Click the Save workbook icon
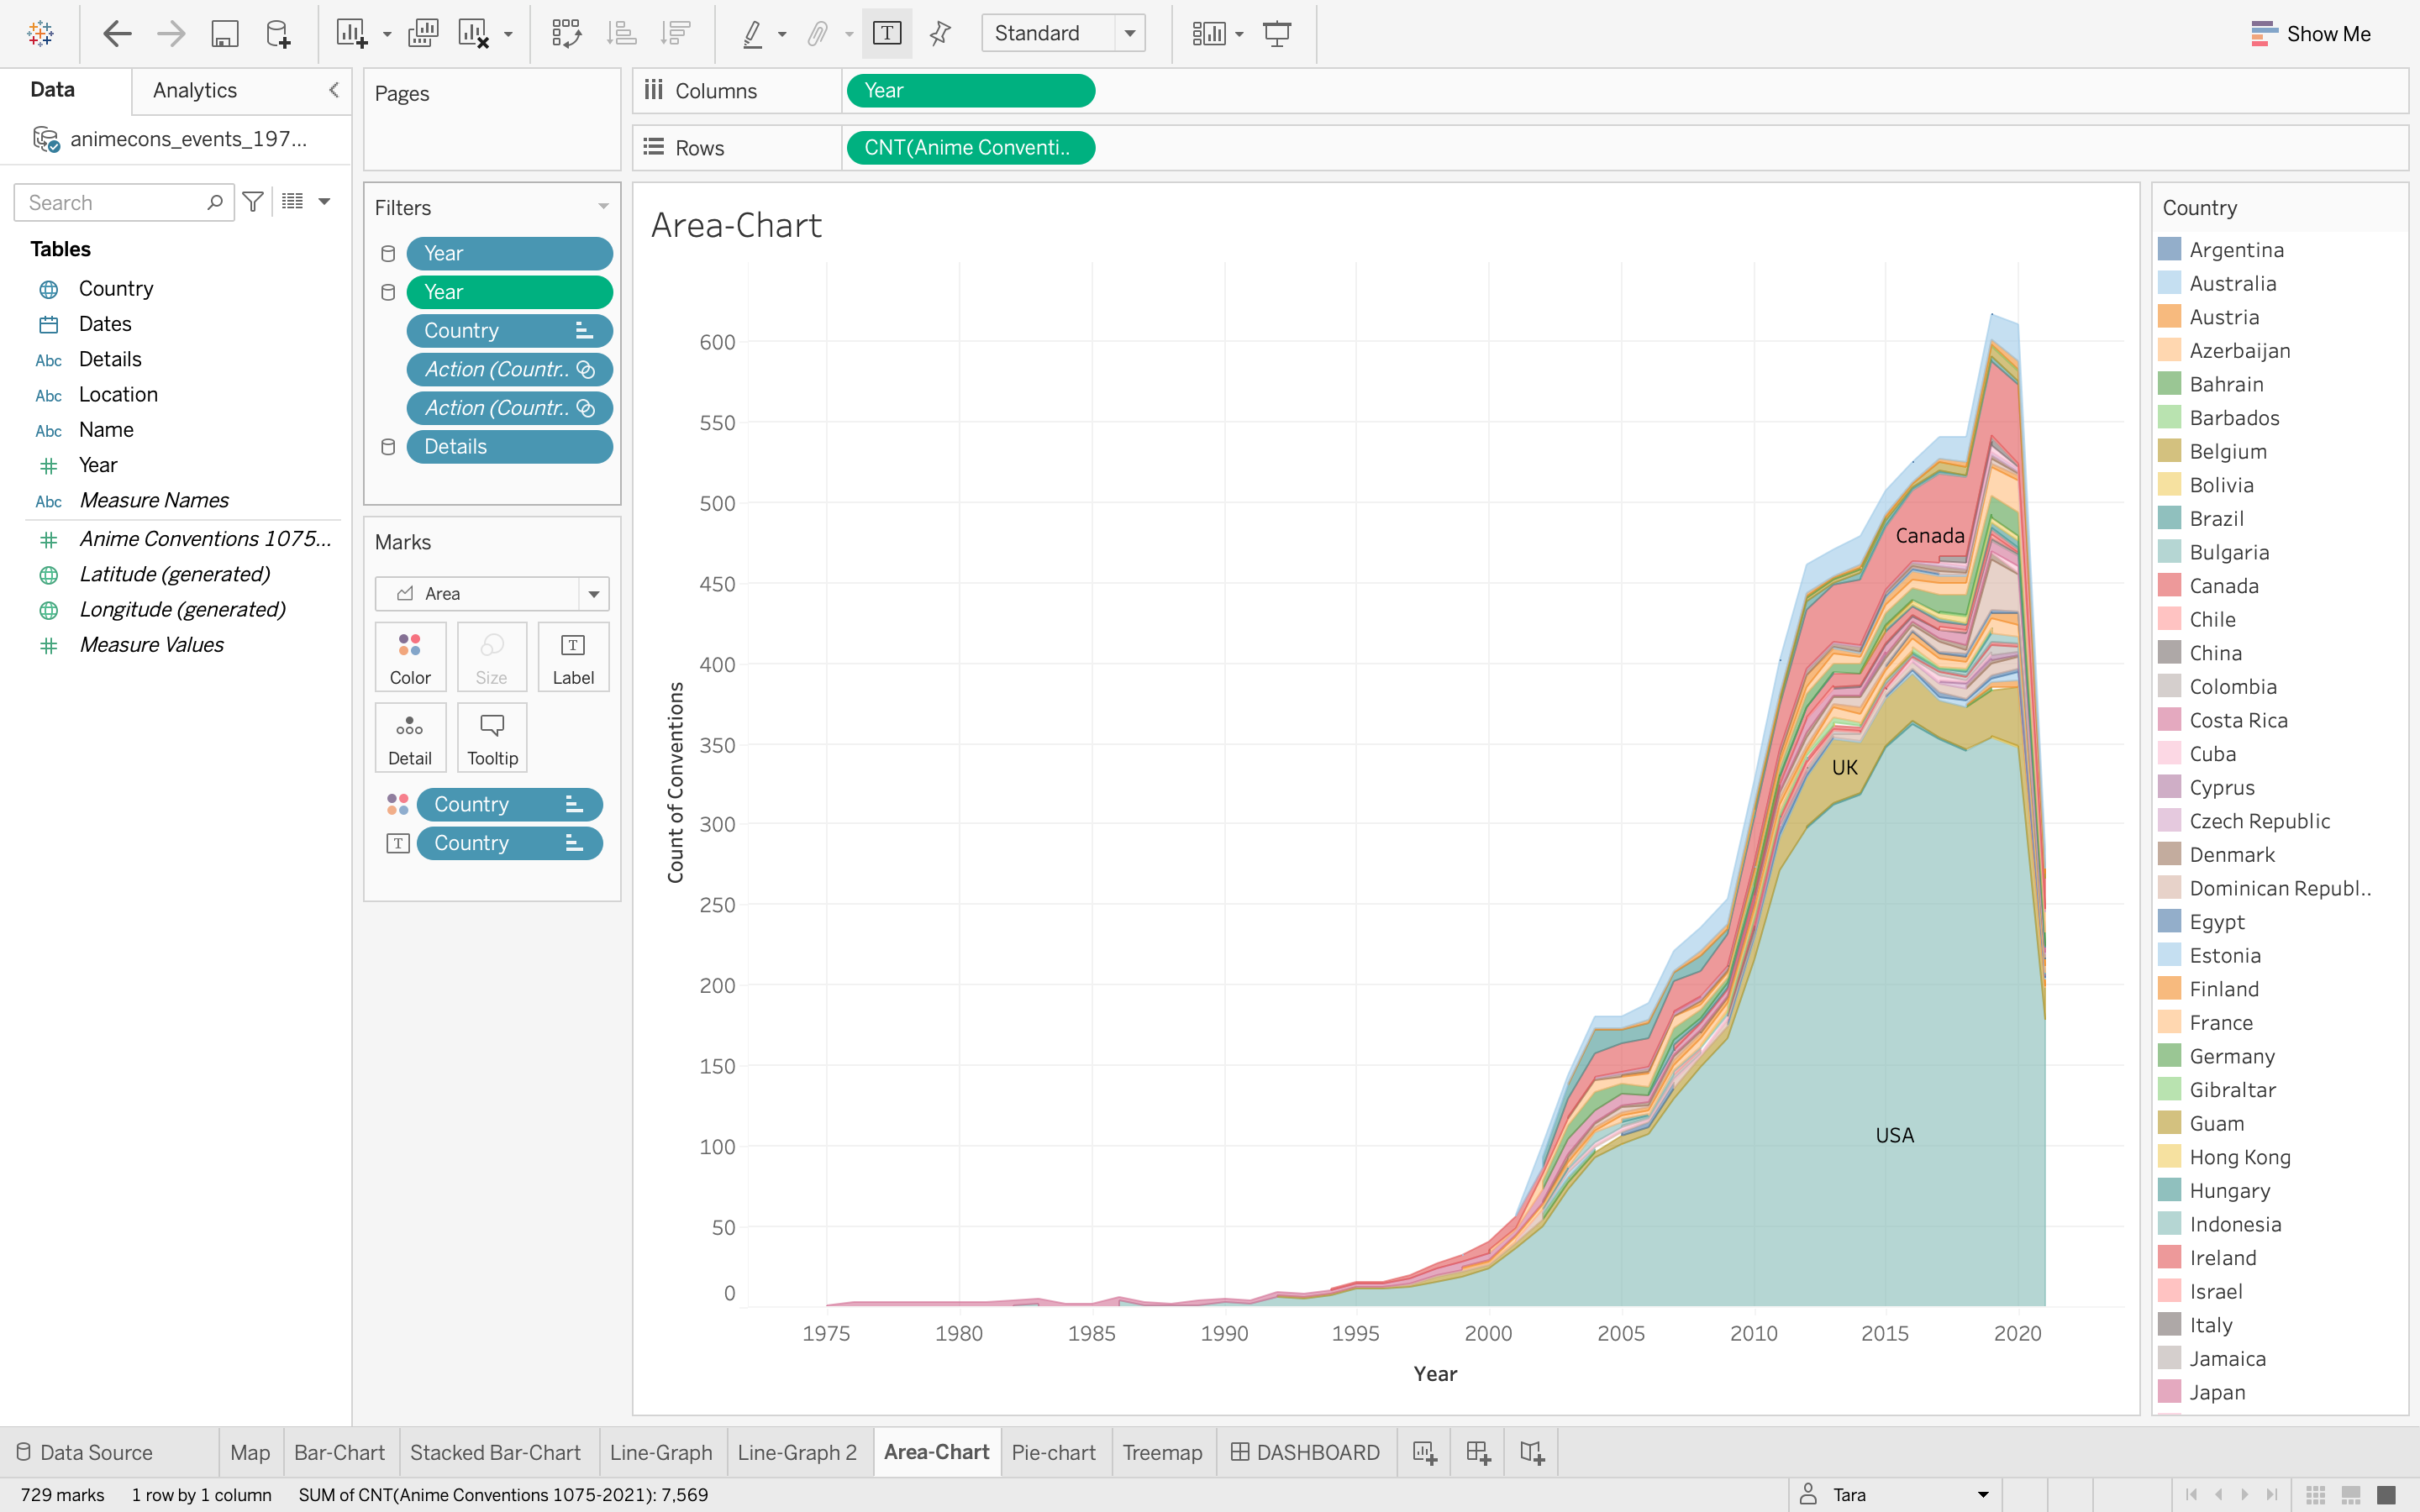Image resolution: width=2420 pixels, height=1512 pixels. click(224, 34)
